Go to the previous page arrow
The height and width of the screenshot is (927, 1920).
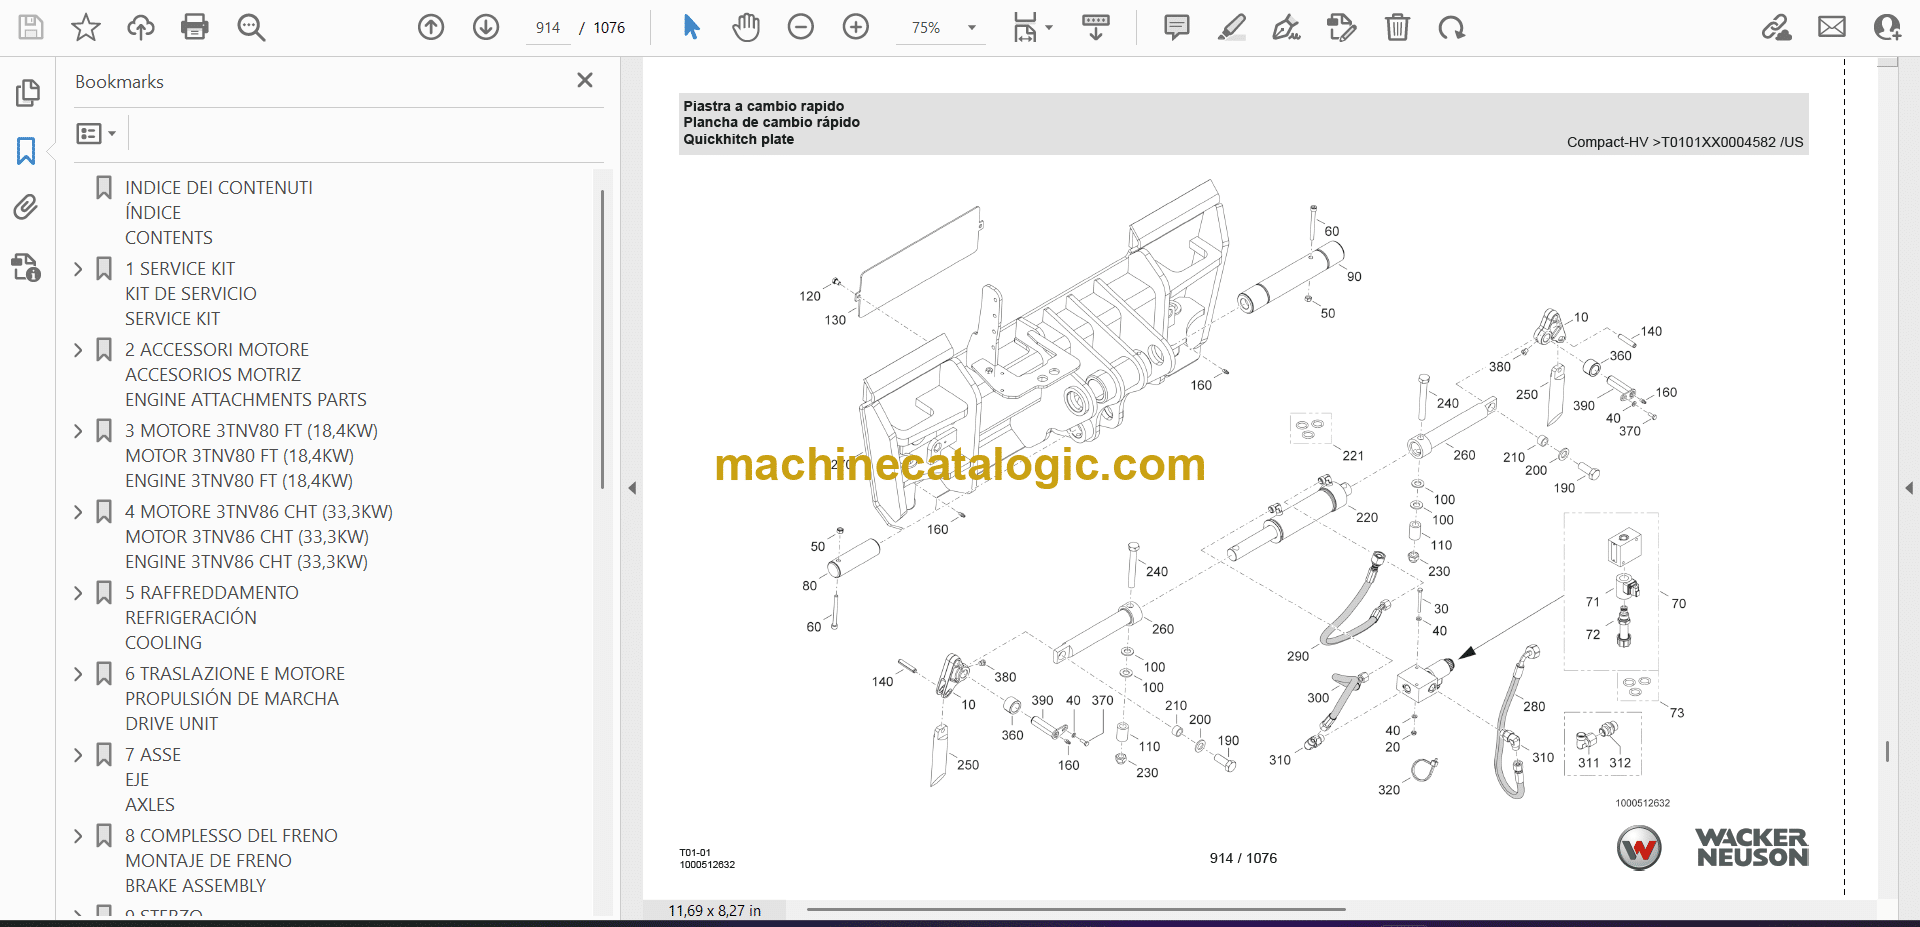(431, 27)
